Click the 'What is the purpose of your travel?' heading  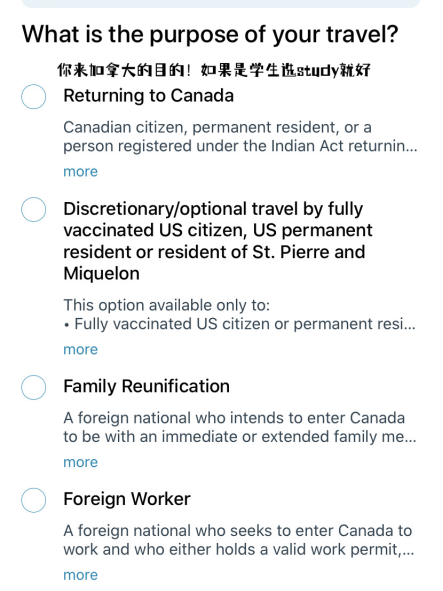(210, 35)
